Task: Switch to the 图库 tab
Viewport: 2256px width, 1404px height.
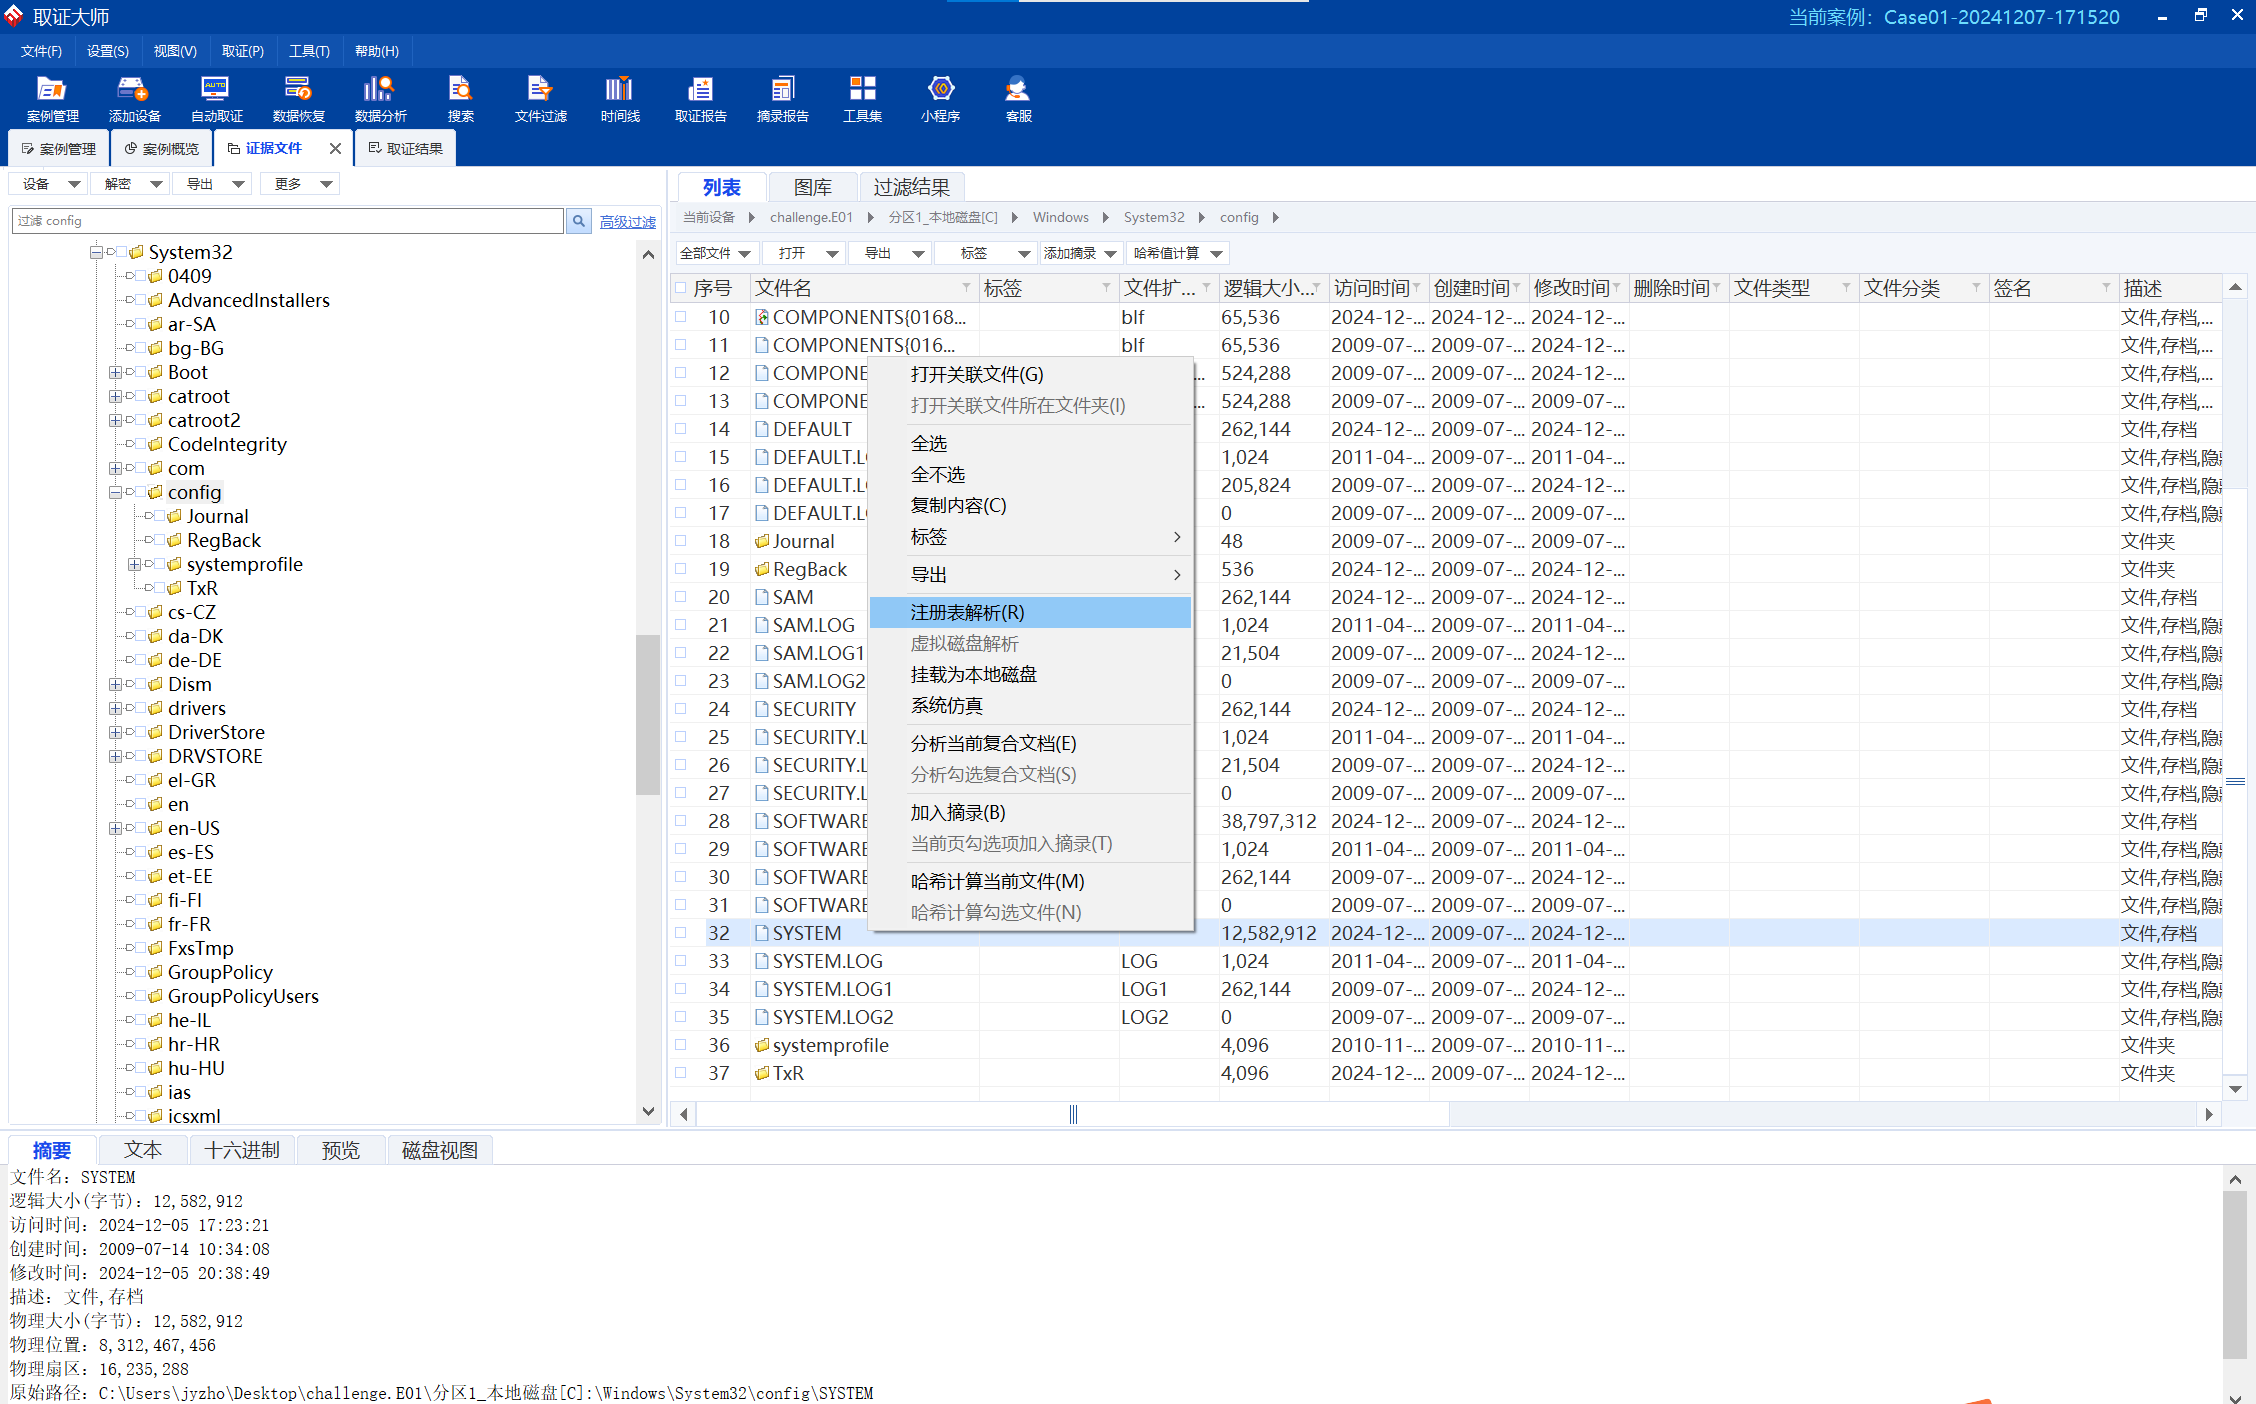Action: pos(813,187)
